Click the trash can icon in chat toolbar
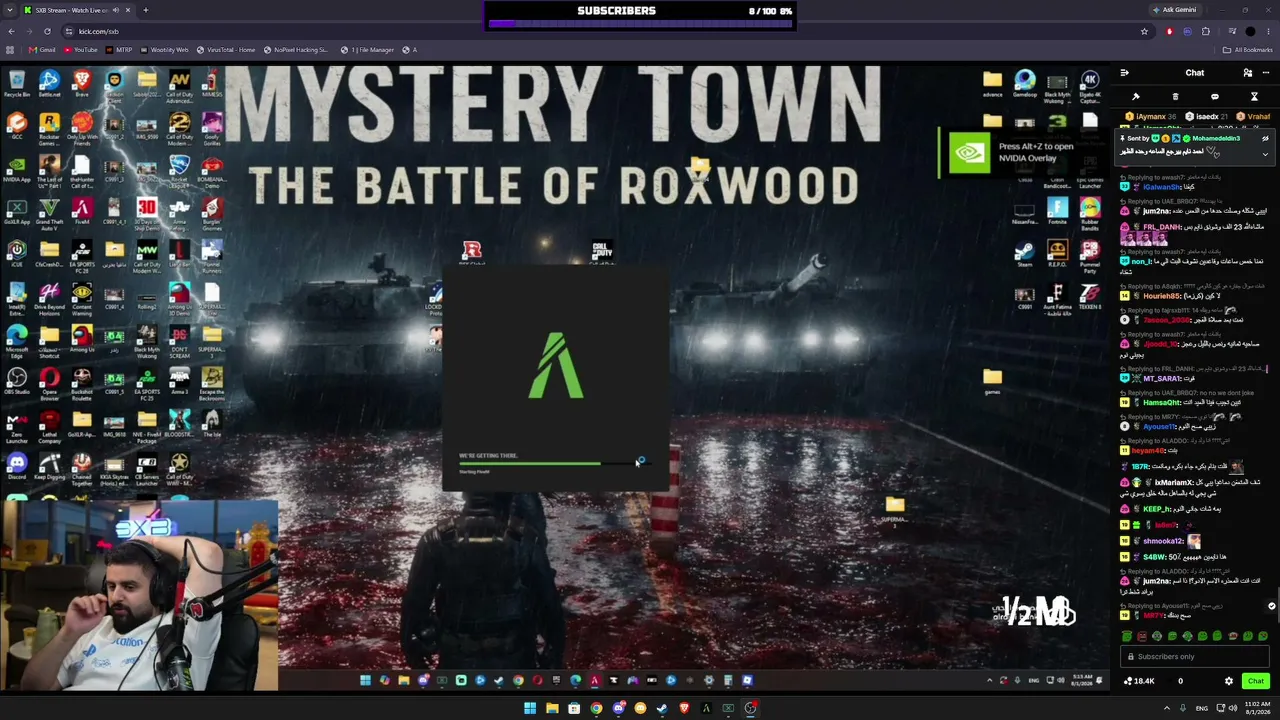The image size is (1280, 720). coord(1175,97)
